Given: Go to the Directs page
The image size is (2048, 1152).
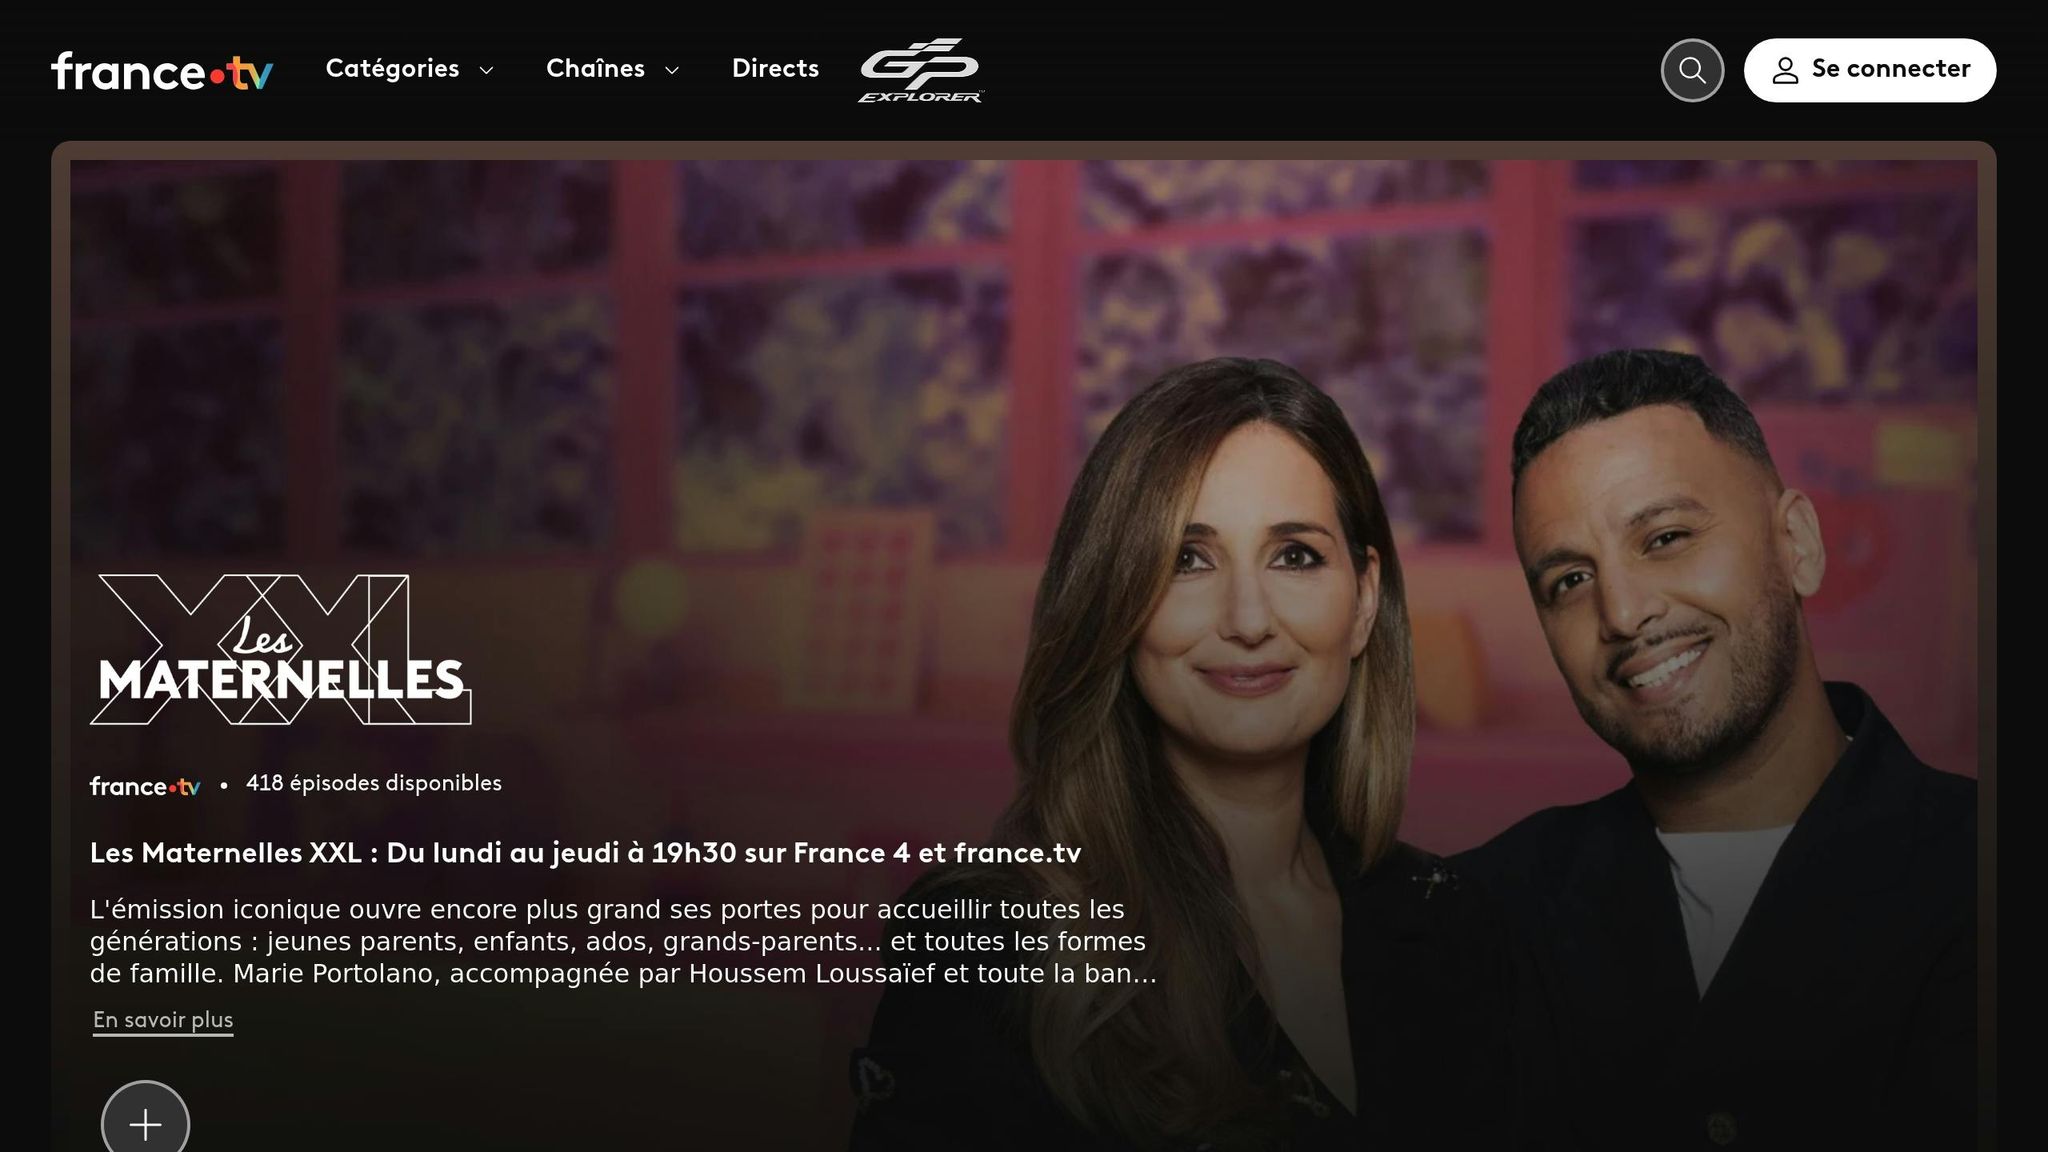Looking at the screenshot, I should pyautogui.click(x=775, y=69).
